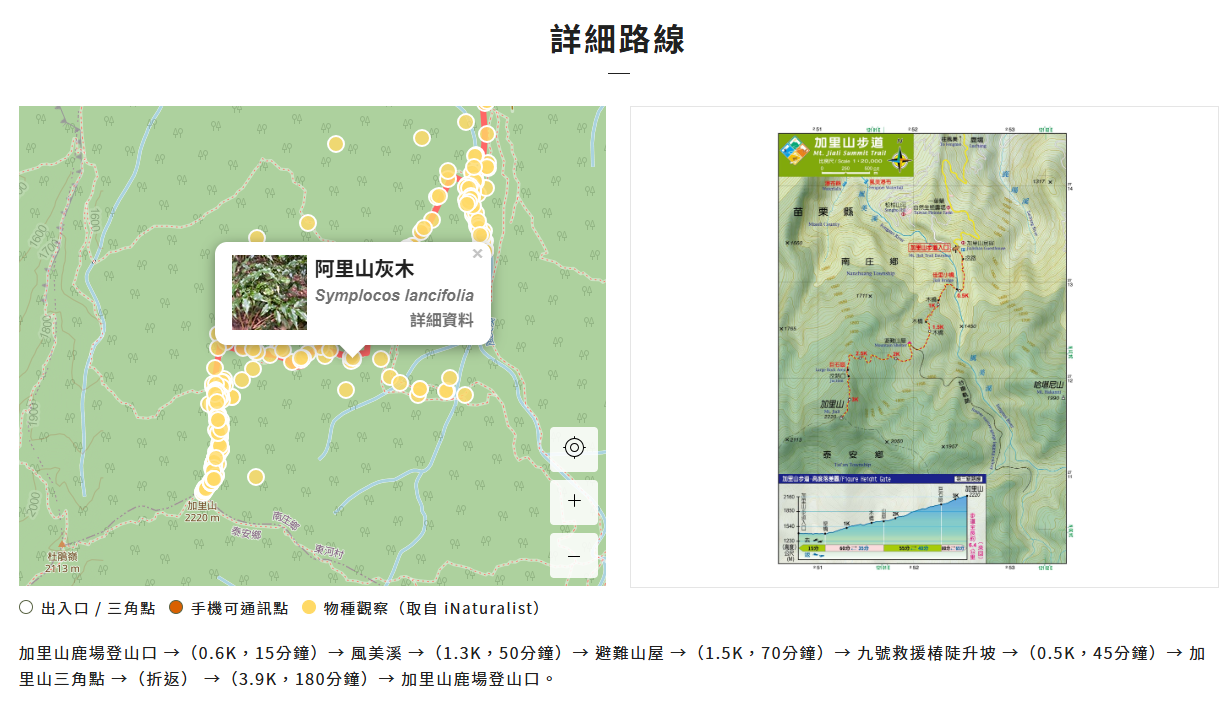Screen dimensions: 1228x710
Task: Zoom in the map with plus button
Action: click(x=574, y=502)
